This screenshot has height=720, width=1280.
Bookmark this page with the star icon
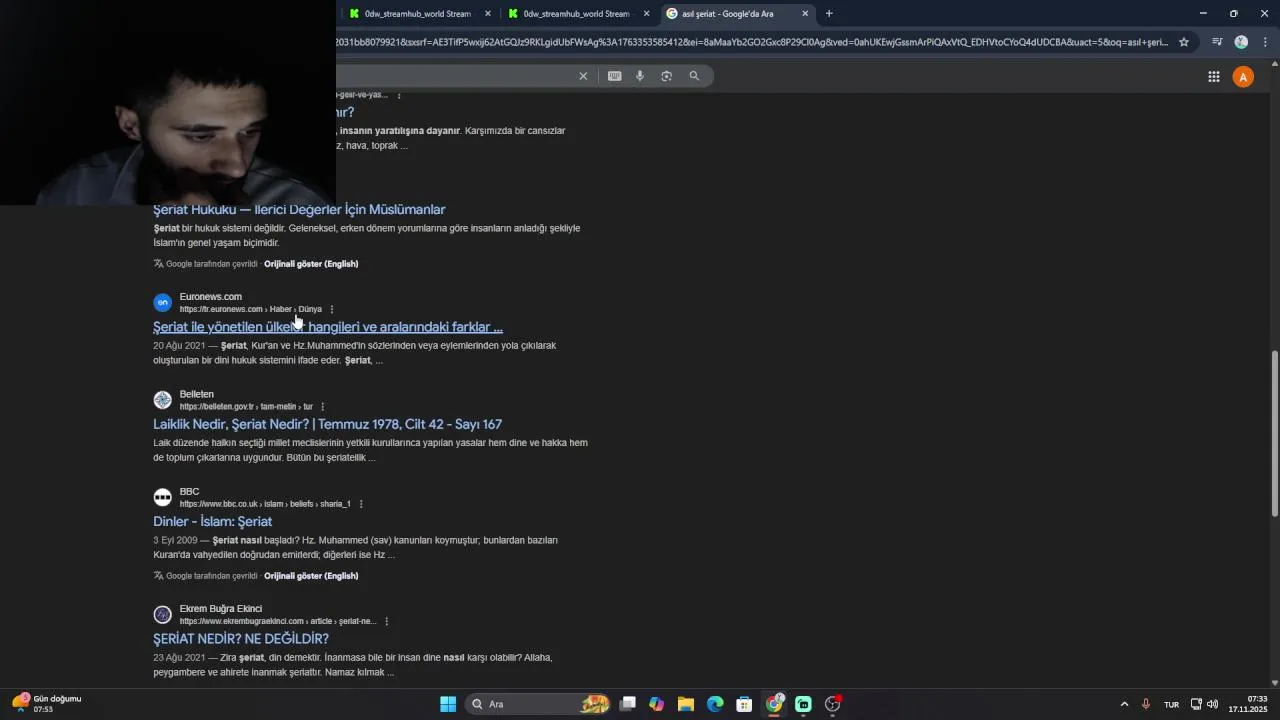pos(1184,42)
